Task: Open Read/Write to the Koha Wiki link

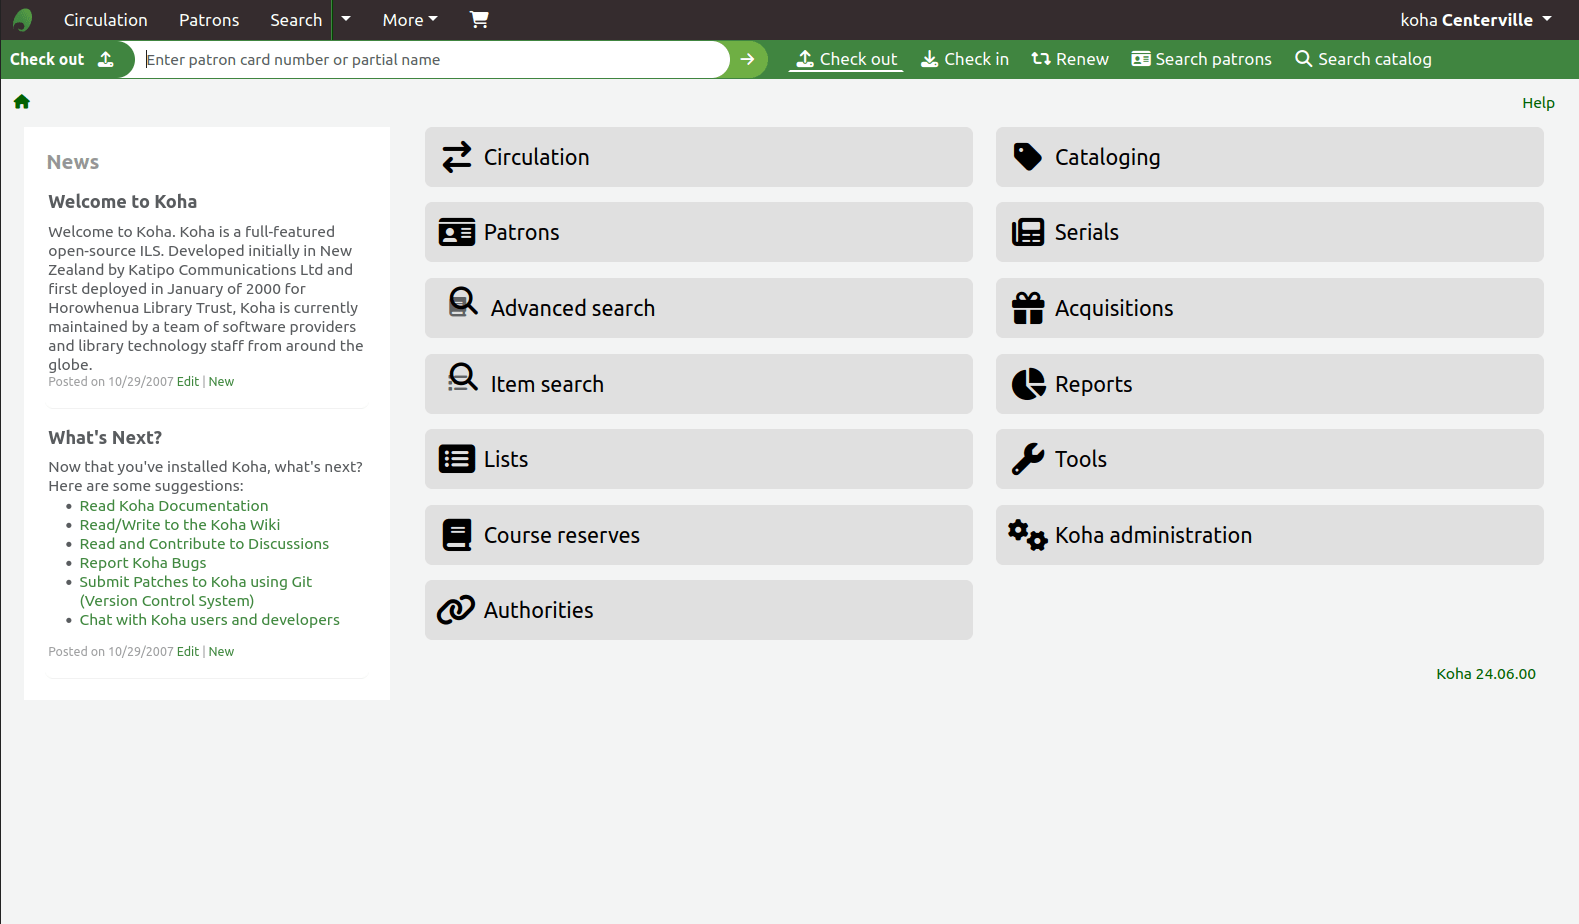Action: (x=180, y=525)
